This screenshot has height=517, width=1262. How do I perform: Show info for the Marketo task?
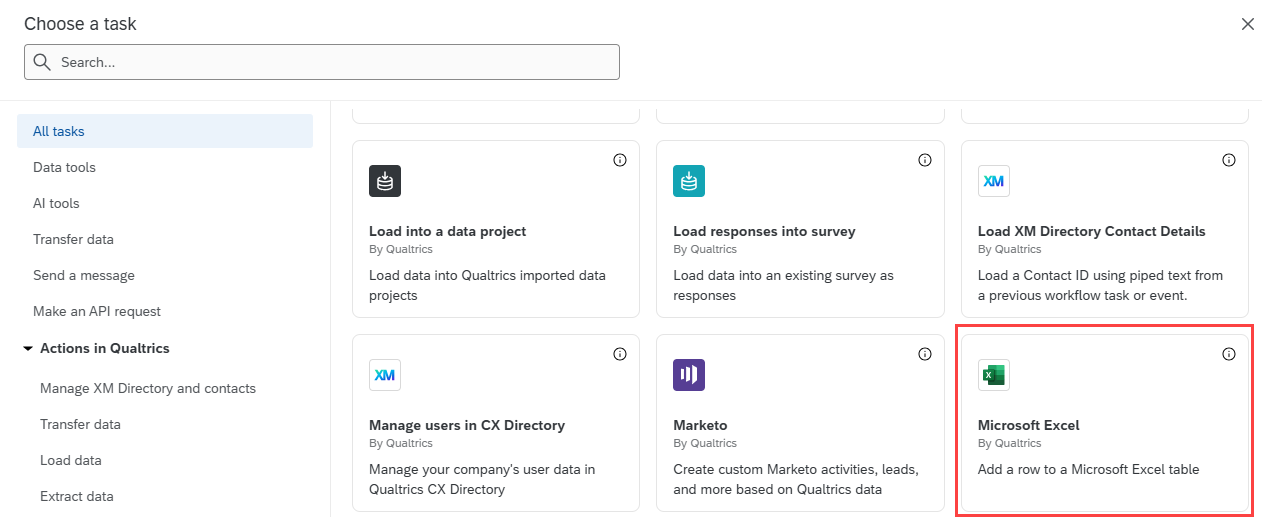[x=924, y=354]
